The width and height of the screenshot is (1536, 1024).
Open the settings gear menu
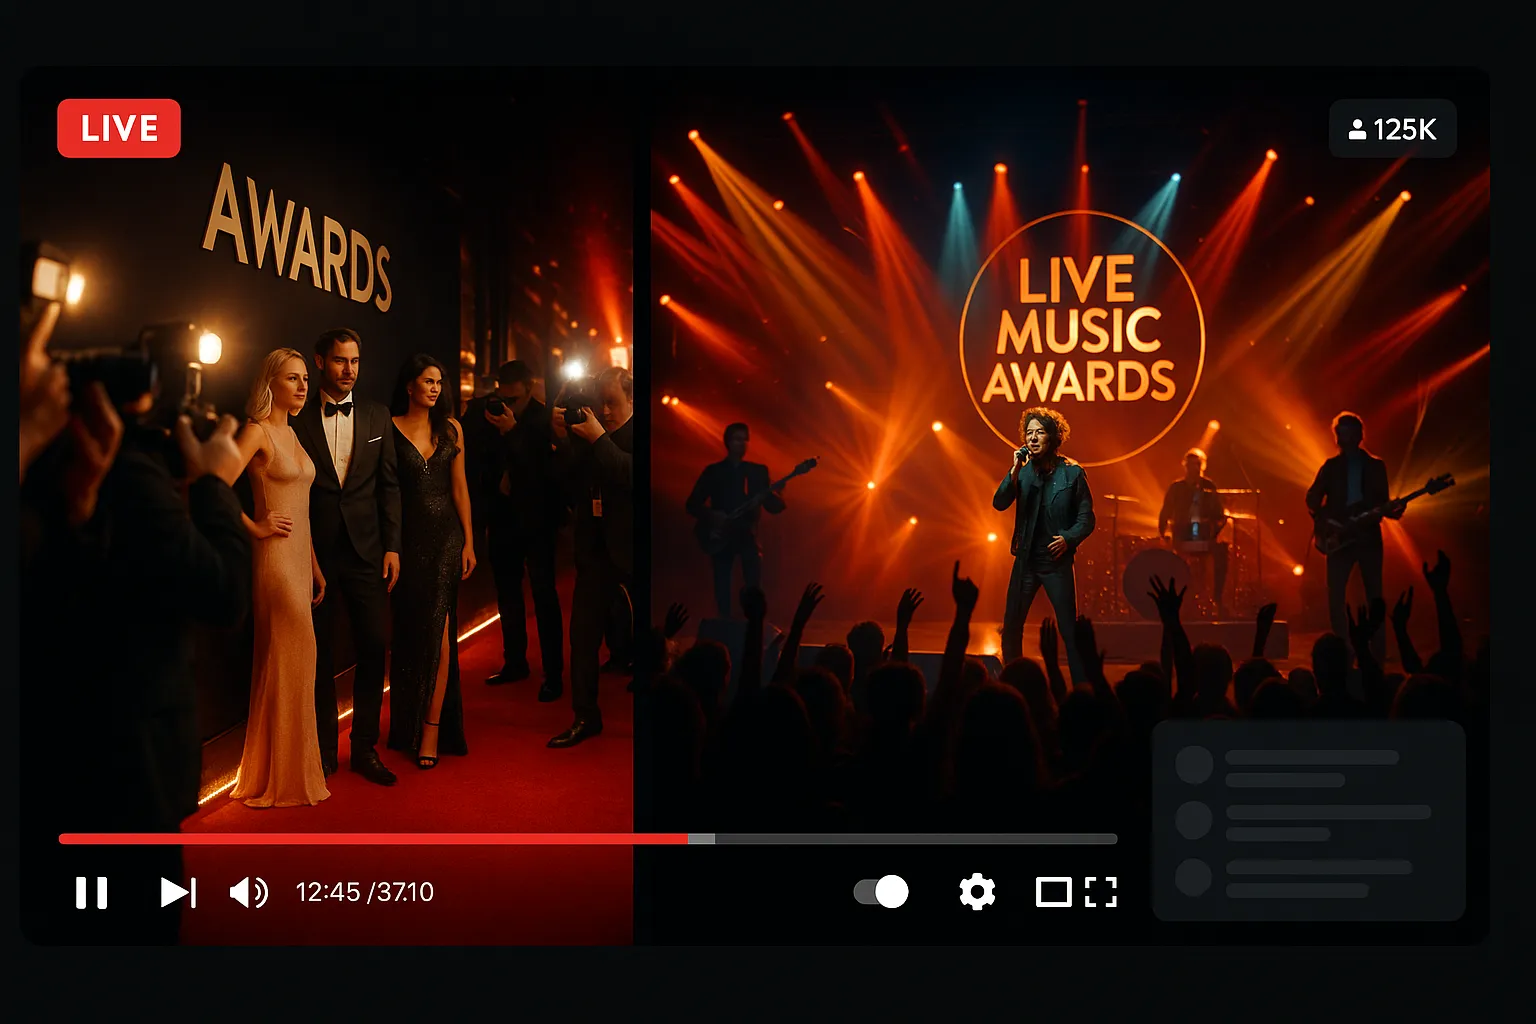[x=976, y=891]
